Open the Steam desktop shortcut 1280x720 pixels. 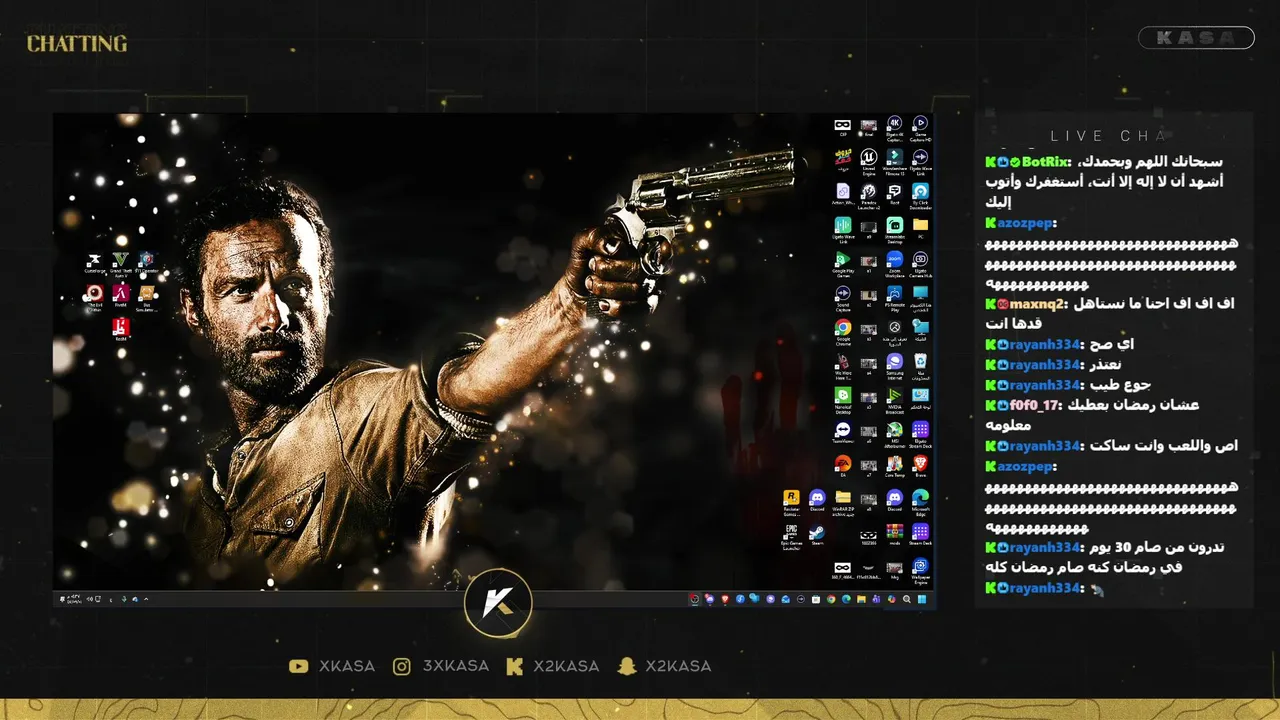click(x=817, y=532)
